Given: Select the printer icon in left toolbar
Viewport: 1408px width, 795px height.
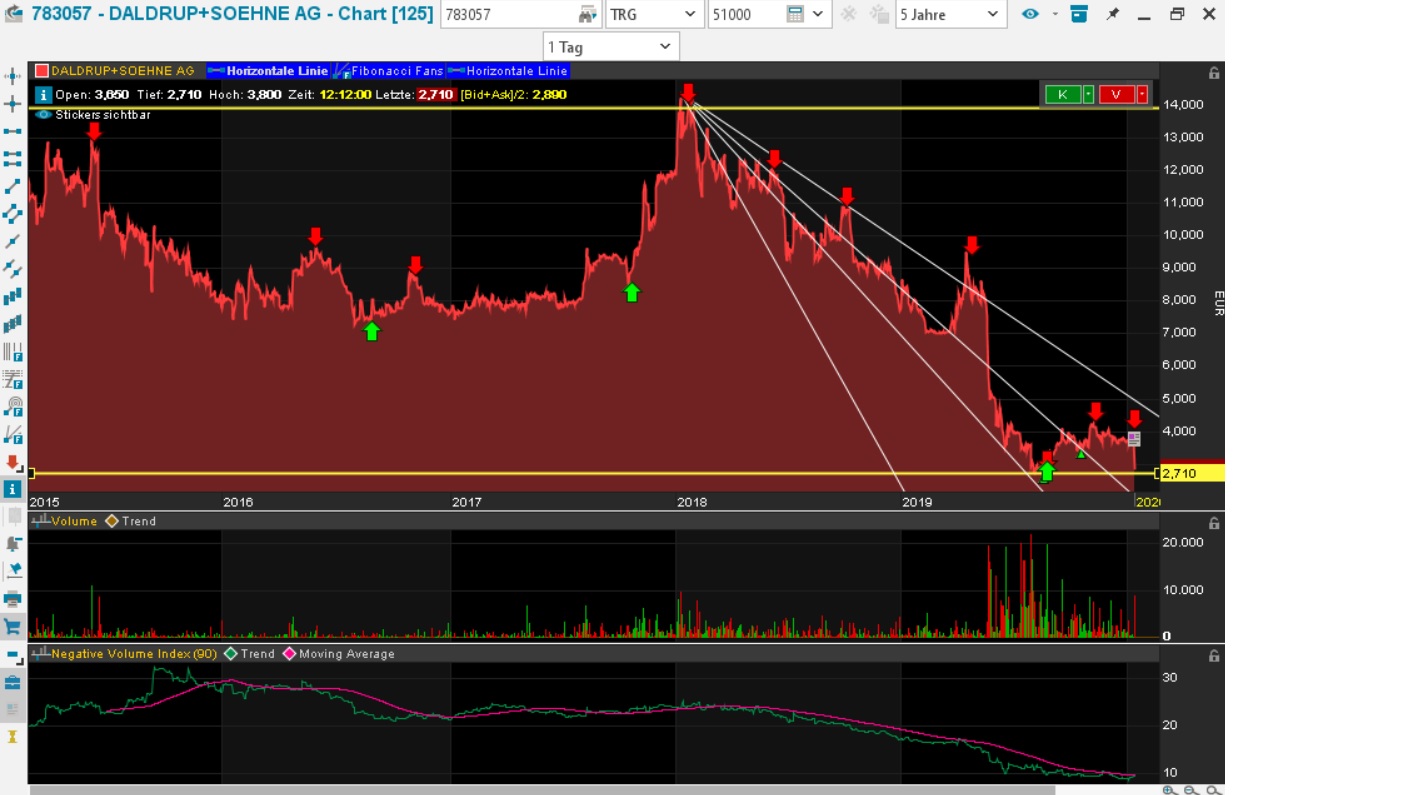Looking at the screenshot, I should coord(13,599).
